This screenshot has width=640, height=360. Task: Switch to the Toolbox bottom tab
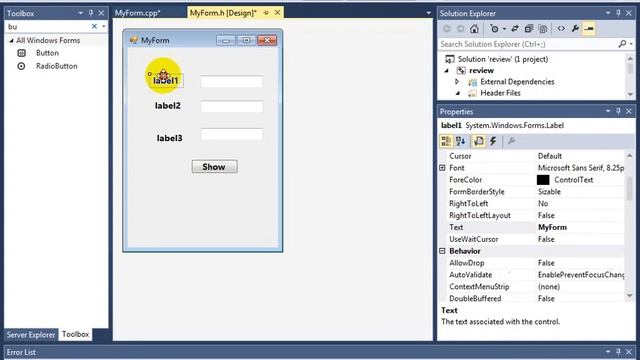pos(76,334)
